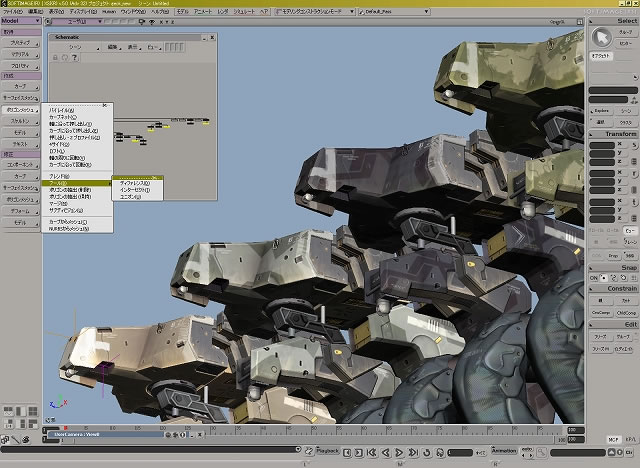Click the Explore button in Select panel

[602, 112]
